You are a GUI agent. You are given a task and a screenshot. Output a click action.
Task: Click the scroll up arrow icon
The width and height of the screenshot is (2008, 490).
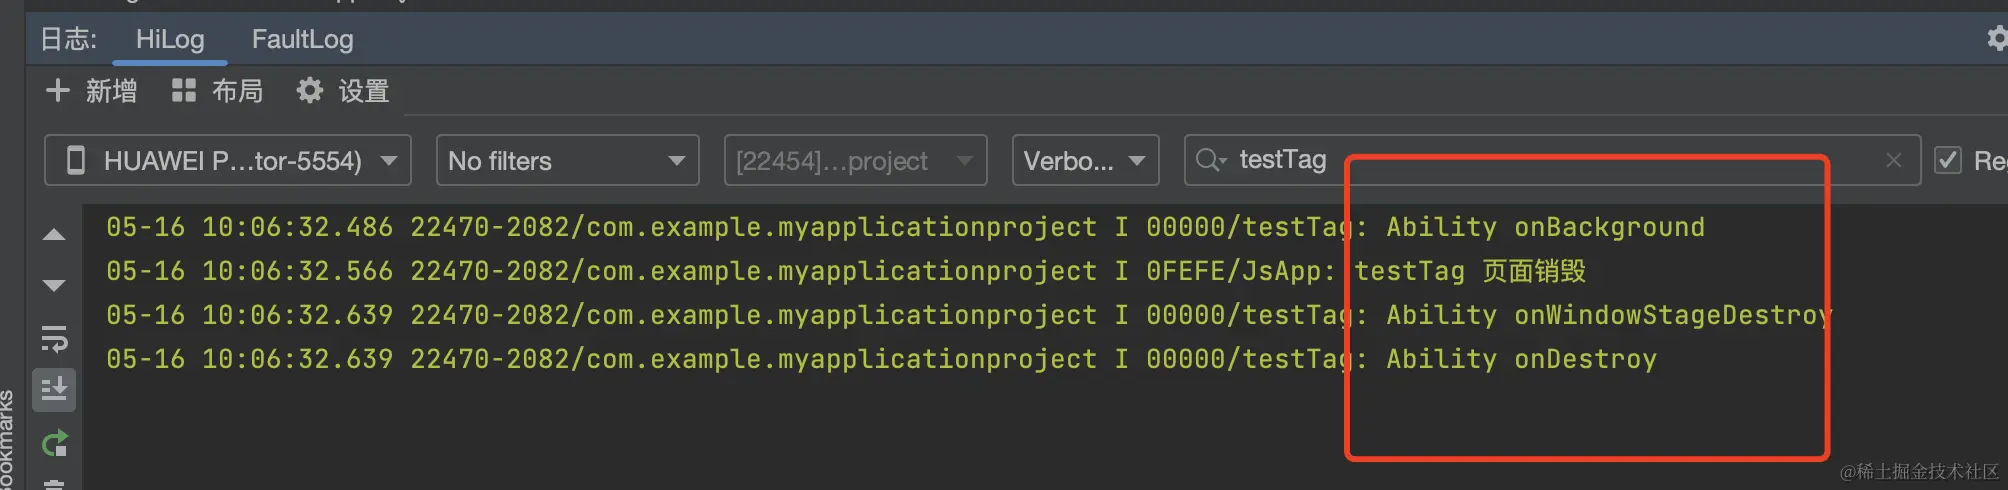[54, 236]
